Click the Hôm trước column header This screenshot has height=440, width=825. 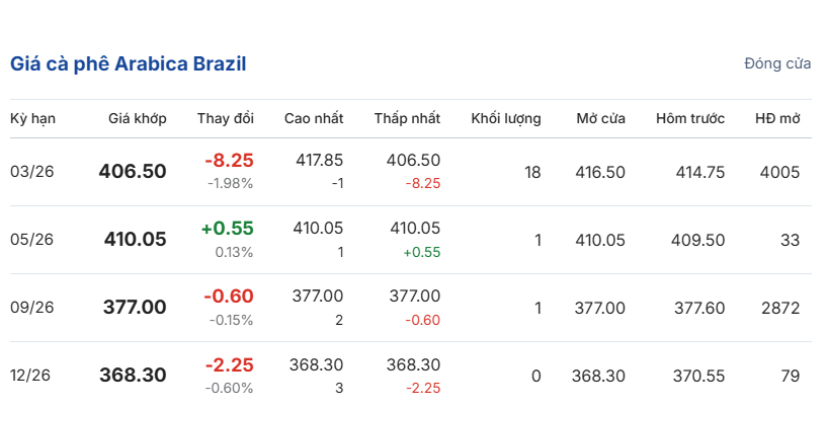(x=690, y=118)
